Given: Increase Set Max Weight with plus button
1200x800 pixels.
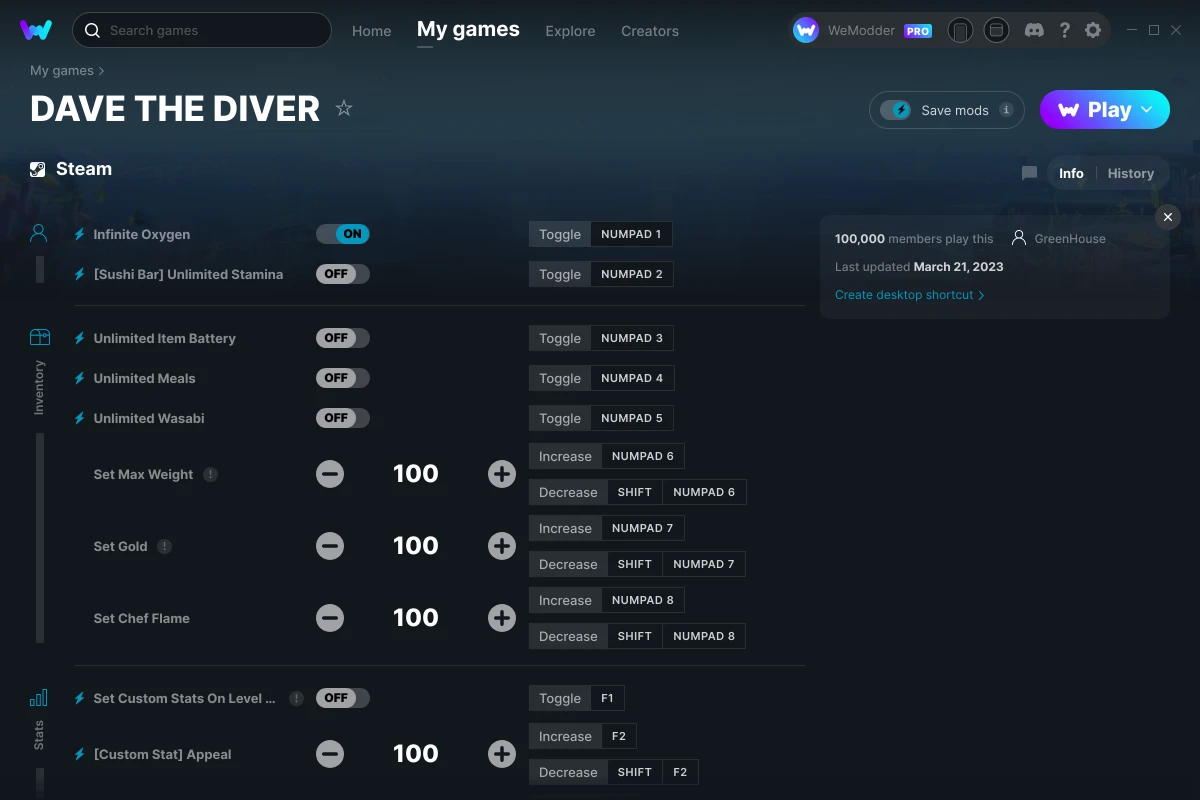Looking at the screenshot, I should pos(502,474).
